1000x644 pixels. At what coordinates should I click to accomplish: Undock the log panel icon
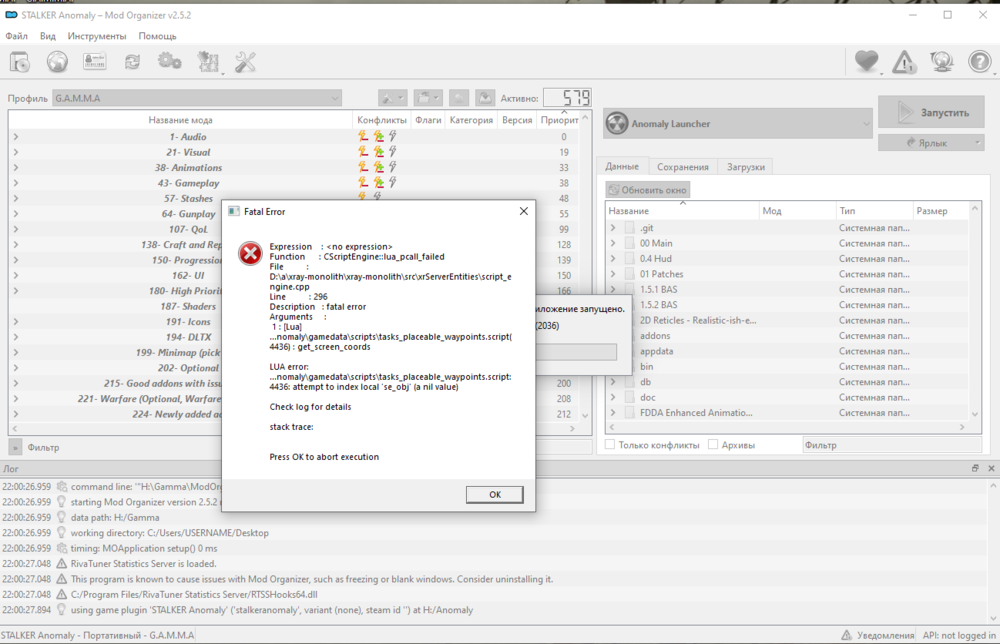[975, 468]
